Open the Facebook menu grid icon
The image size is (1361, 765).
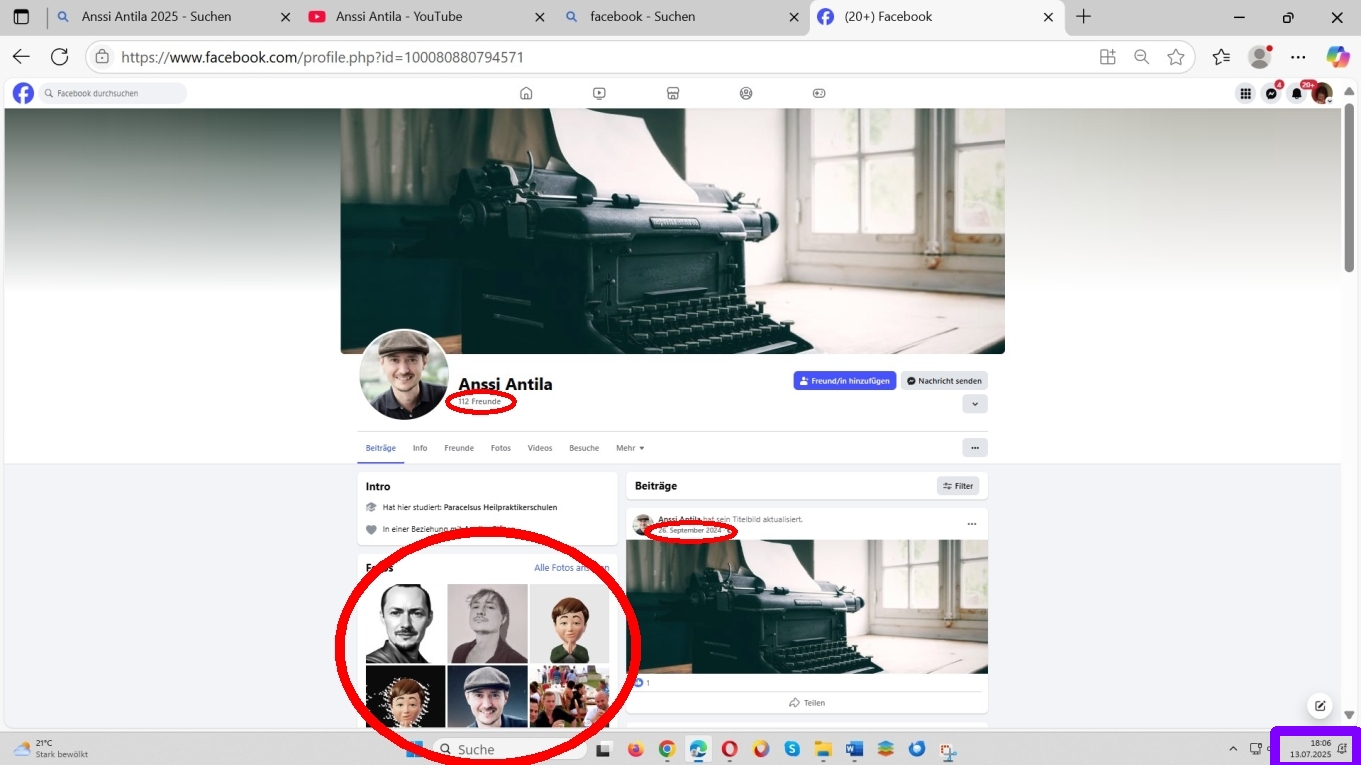1245,94
